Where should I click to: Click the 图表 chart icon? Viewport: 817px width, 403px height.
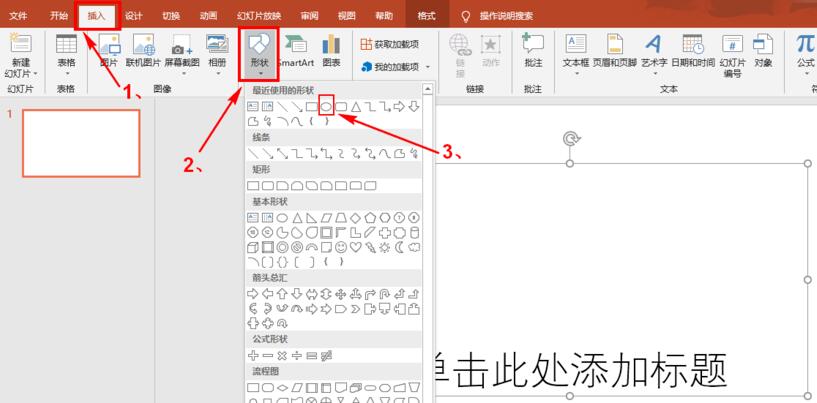(x=331, y=51)
